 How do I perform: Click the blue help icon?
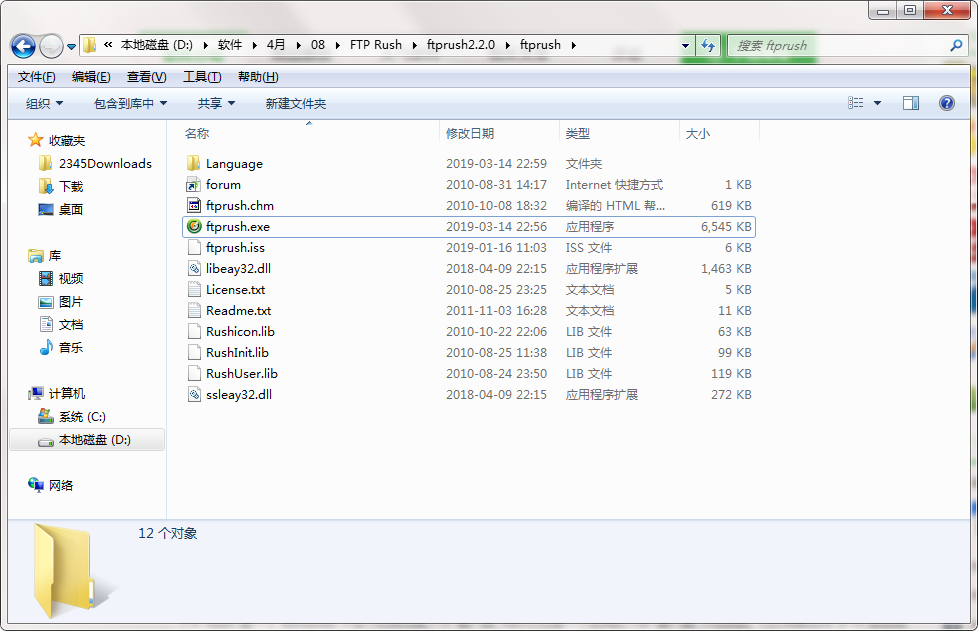click(947, 103)
